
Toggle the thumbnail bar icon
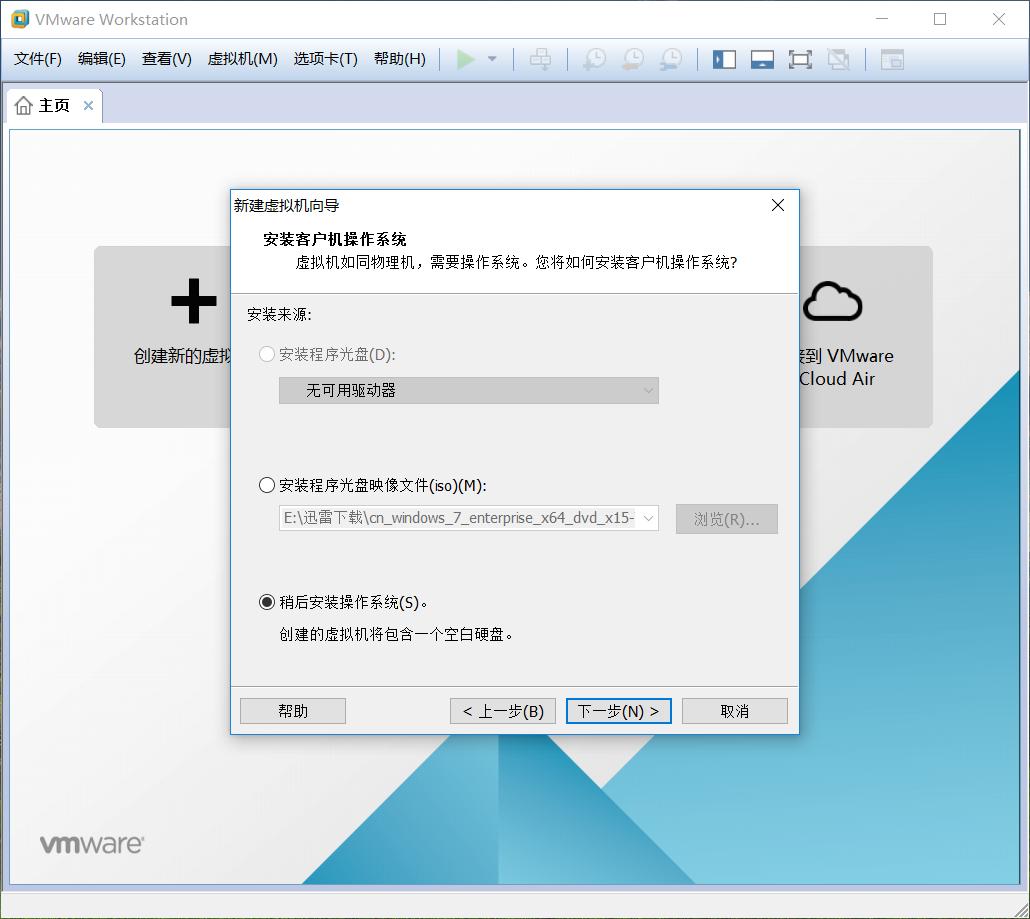point(762,59)
